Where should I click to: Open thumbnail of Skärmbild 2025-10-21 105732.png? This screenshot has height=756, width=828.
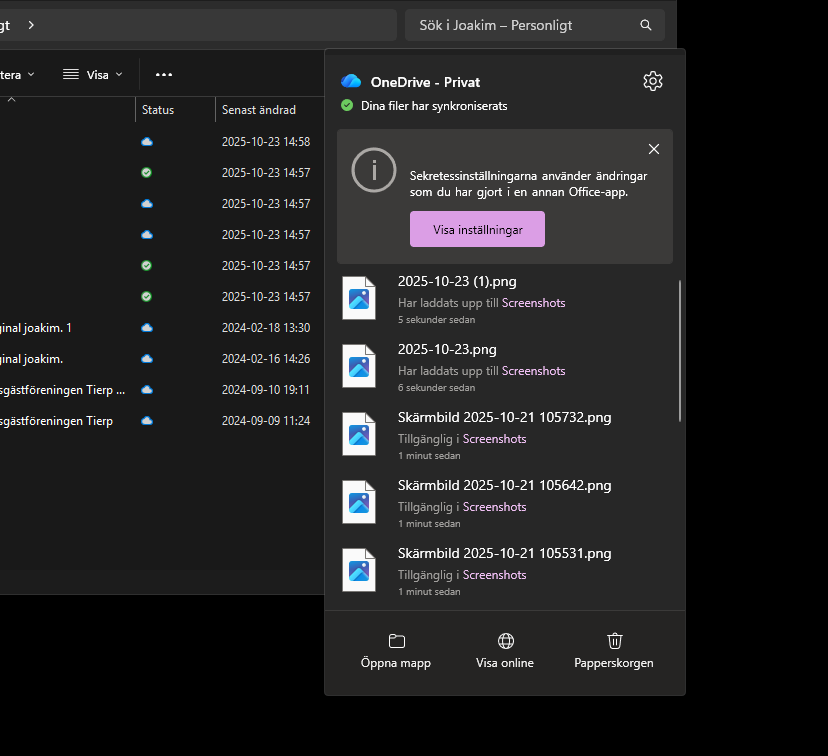coord(359,434)
